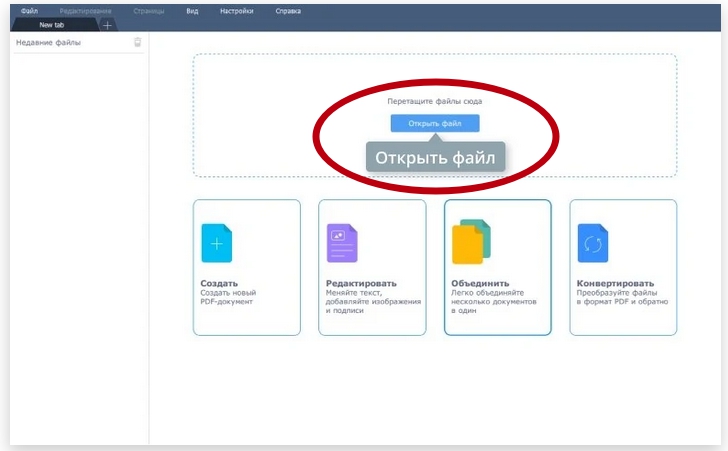
Task: Click the blue Convert file icon
Action: (x=593, y=243)
